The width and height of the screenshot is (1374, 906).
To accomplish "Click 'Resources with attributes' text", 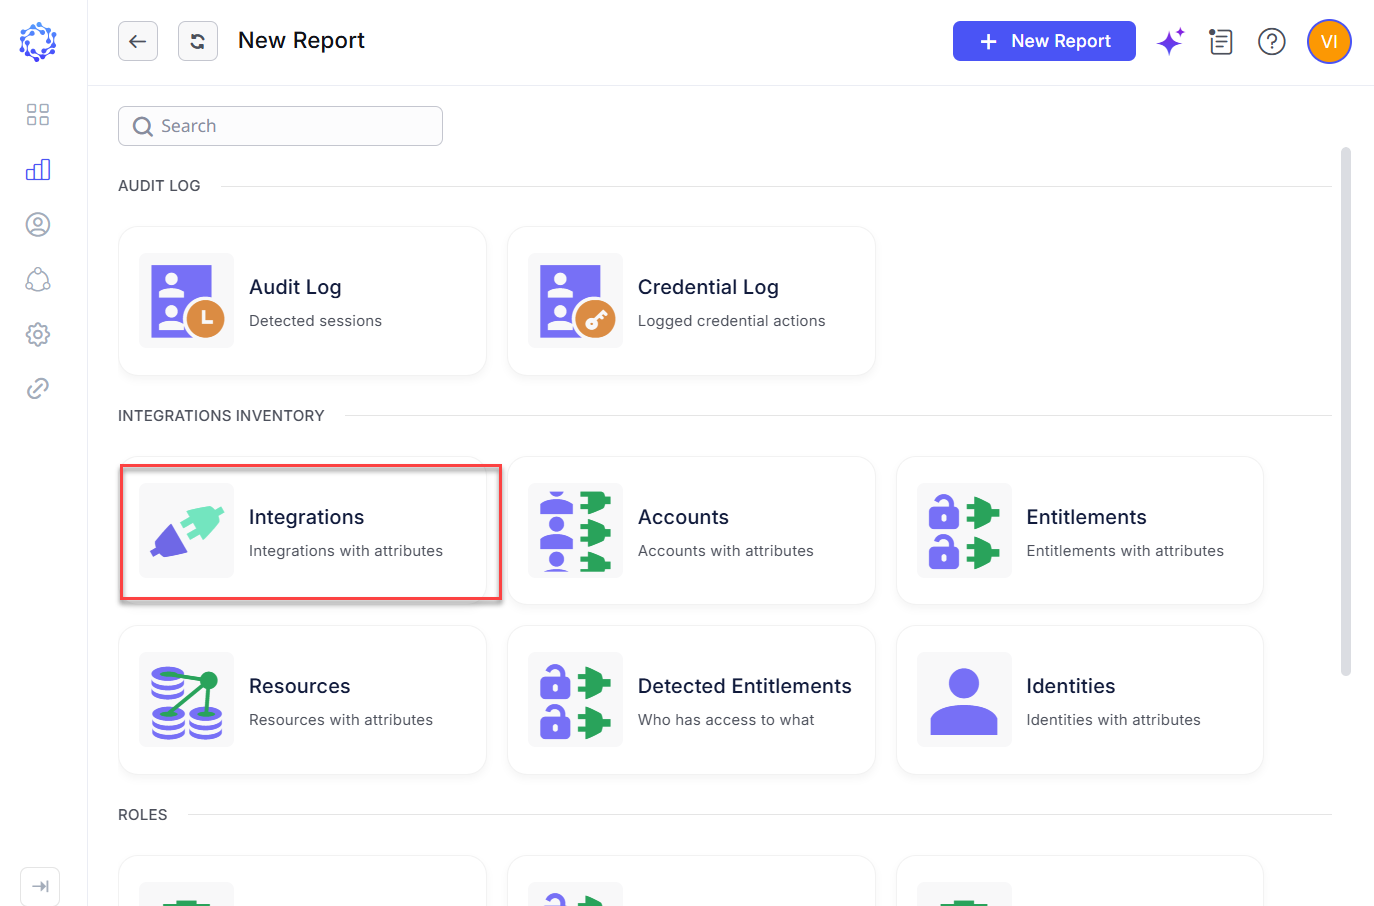I will point(341,720).
